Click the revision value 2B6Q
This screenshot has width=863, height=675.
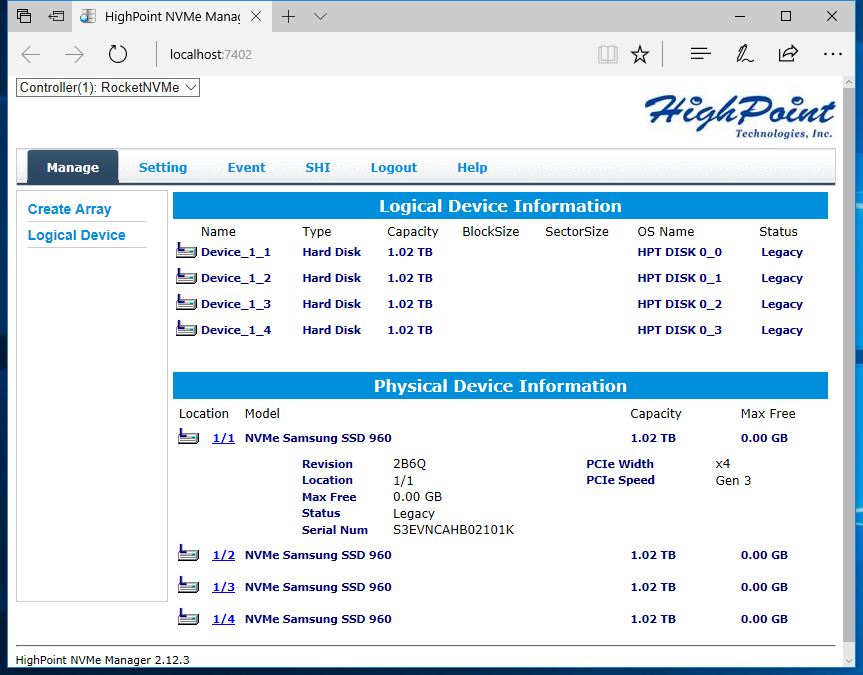409,464
